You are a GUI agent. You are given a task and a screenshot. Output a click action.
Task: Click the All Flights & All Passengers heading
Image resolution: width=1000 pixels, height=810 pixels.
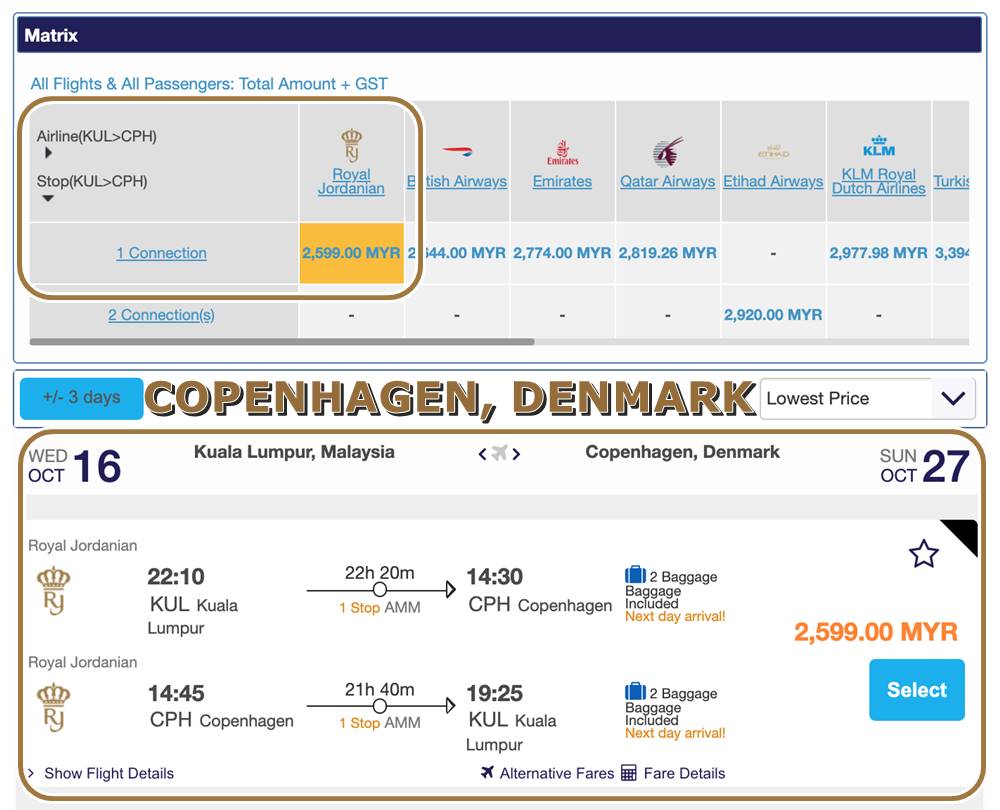tap(209, 84)
